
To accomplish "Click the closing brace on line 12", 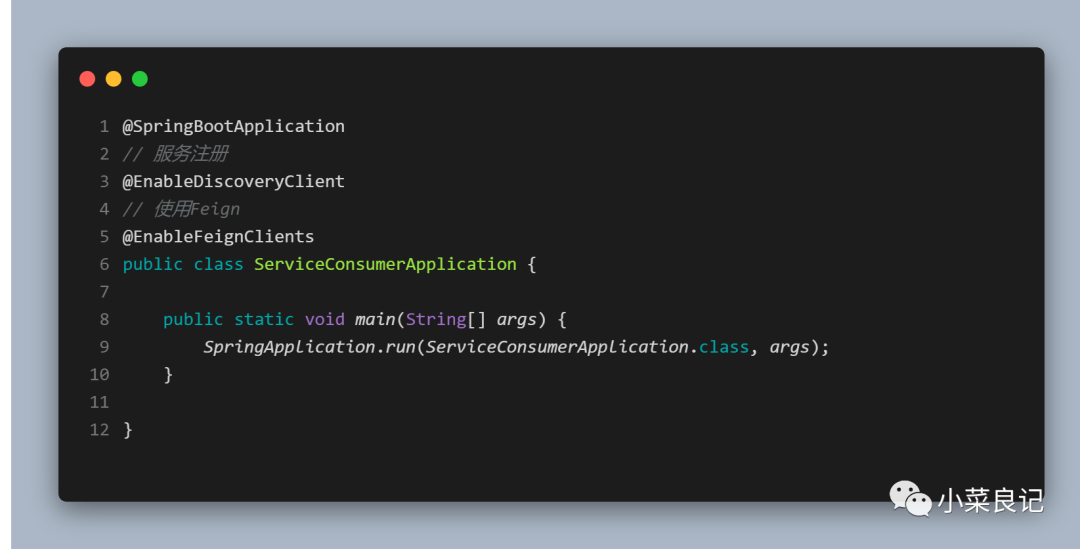I will (x=128, y=429).
